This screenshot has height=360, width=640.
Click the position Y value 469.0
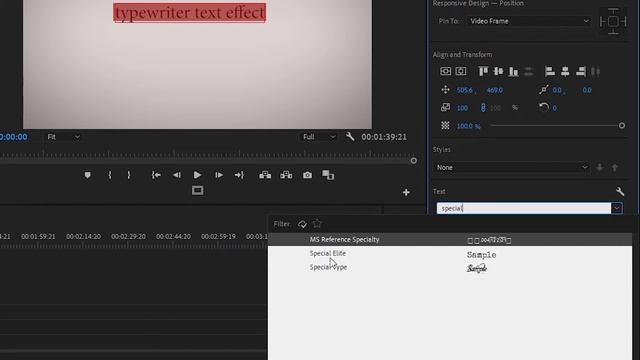[494, 90]
